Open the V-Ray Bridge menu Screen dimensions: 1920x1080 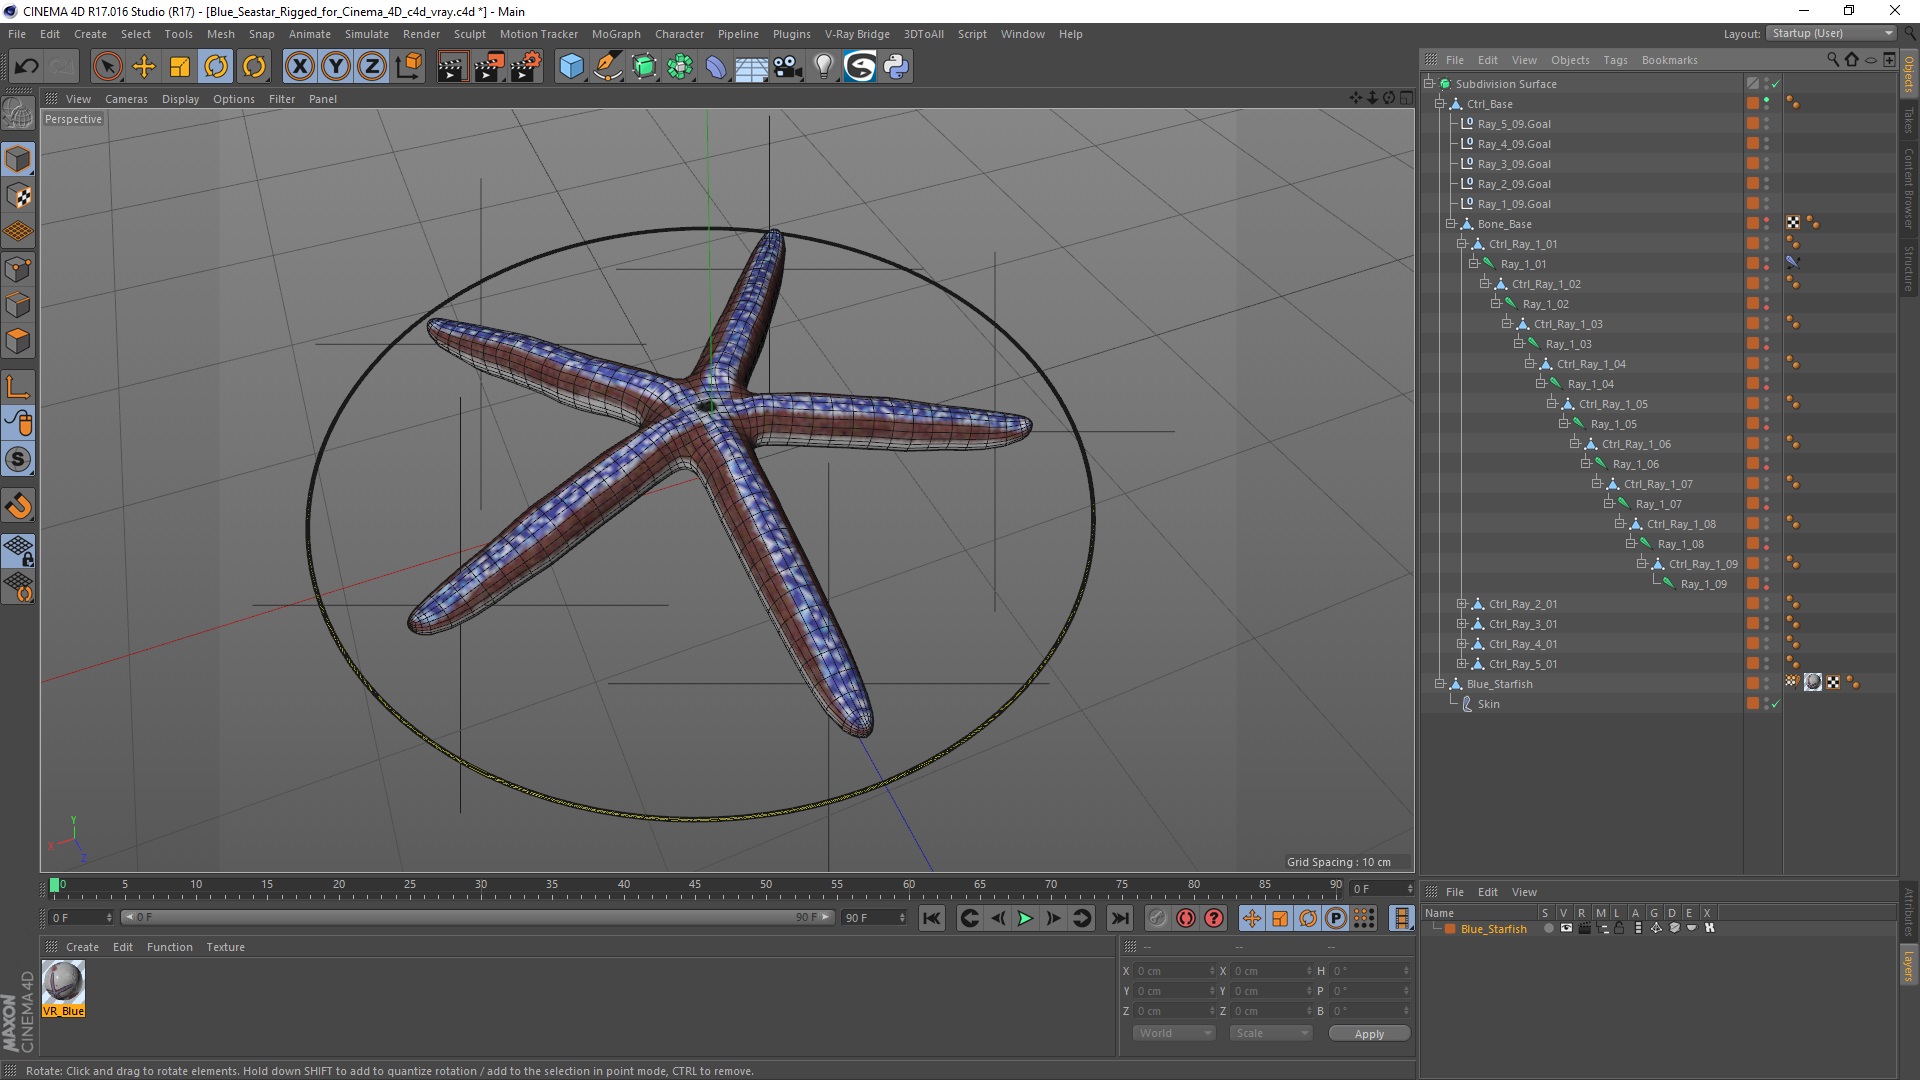tap(857, 34)
